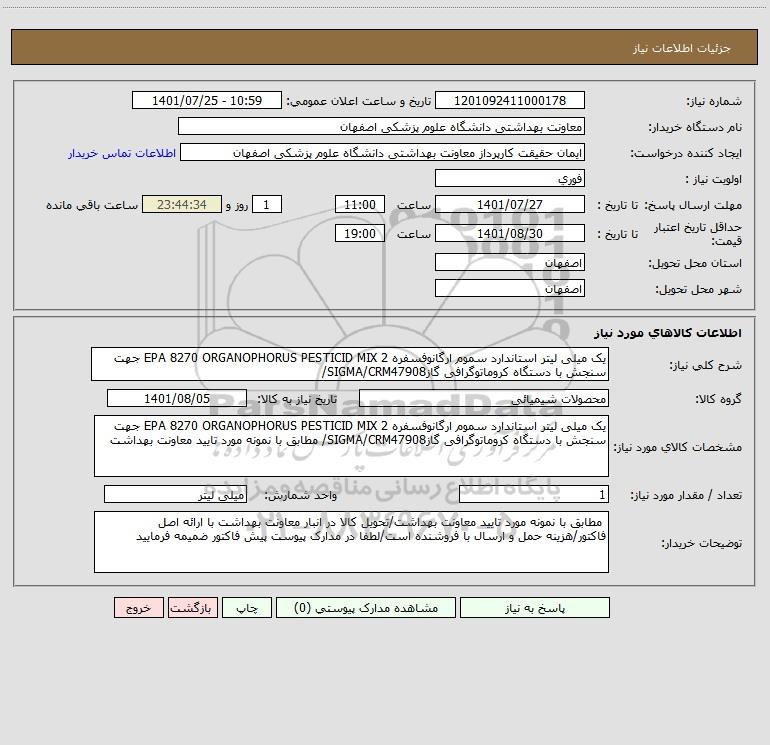The width and height of the screenshot is (770, 745).
Task: Click the ایجاد کننده درخواست label
Action: point(686,153)
